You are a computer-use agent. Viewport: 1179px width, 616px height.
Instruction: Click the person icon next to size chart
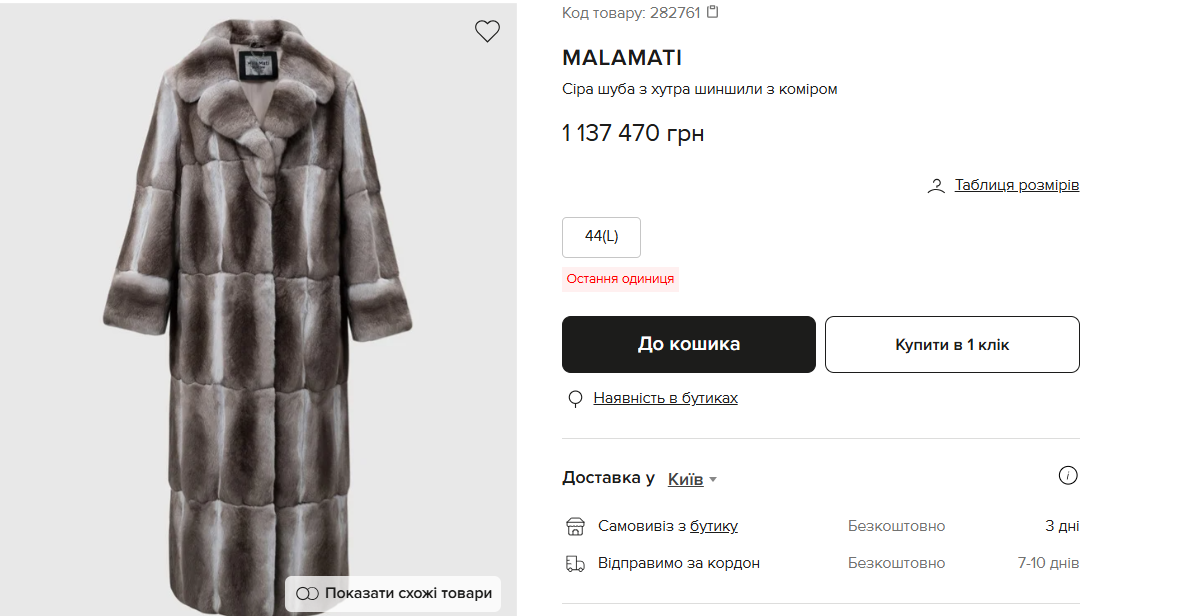click(x=936, y=185)
